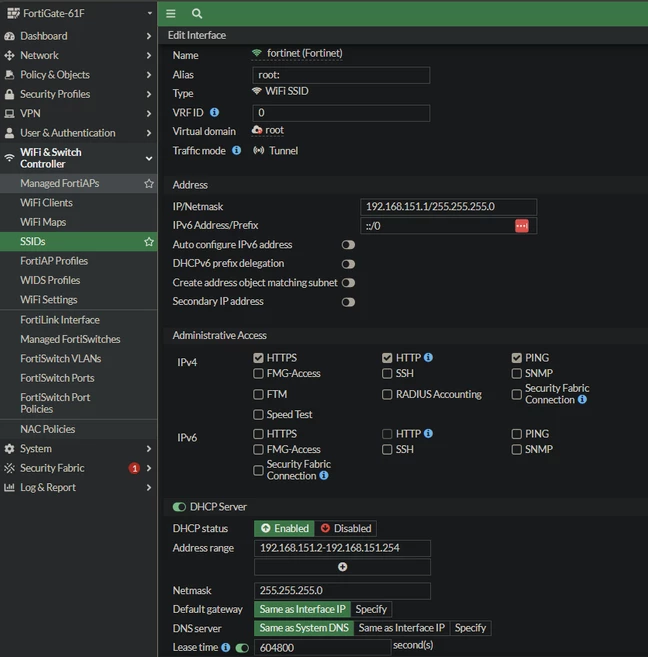This screenshot has width=648, height=657.
Task: Select Specify for Default gateway
Action: [371, 609]
